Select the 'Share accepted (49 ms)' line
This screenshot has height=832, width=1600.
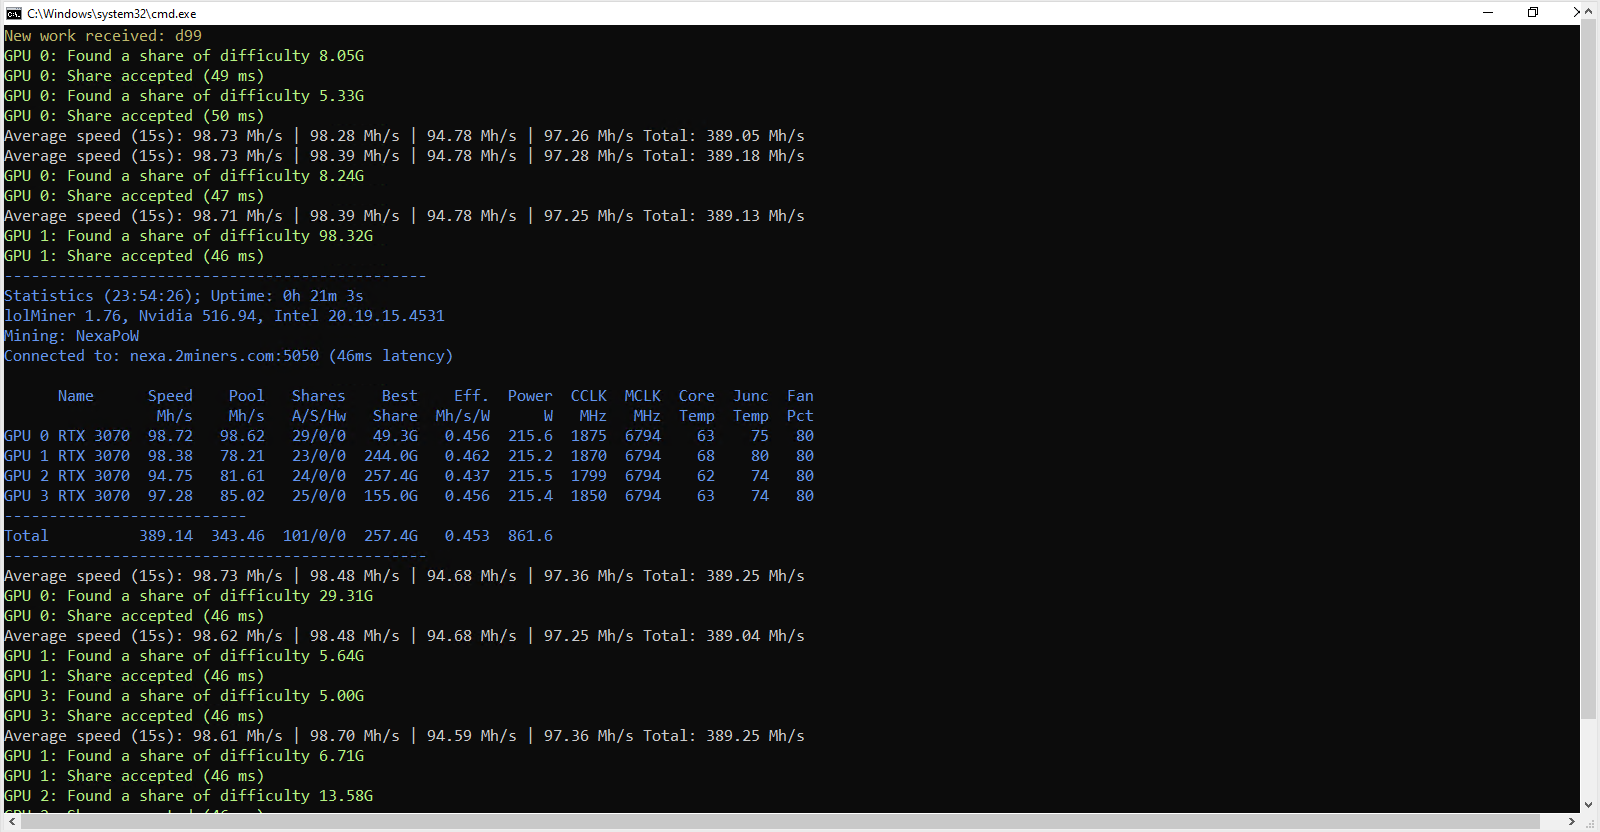(134, 76)
